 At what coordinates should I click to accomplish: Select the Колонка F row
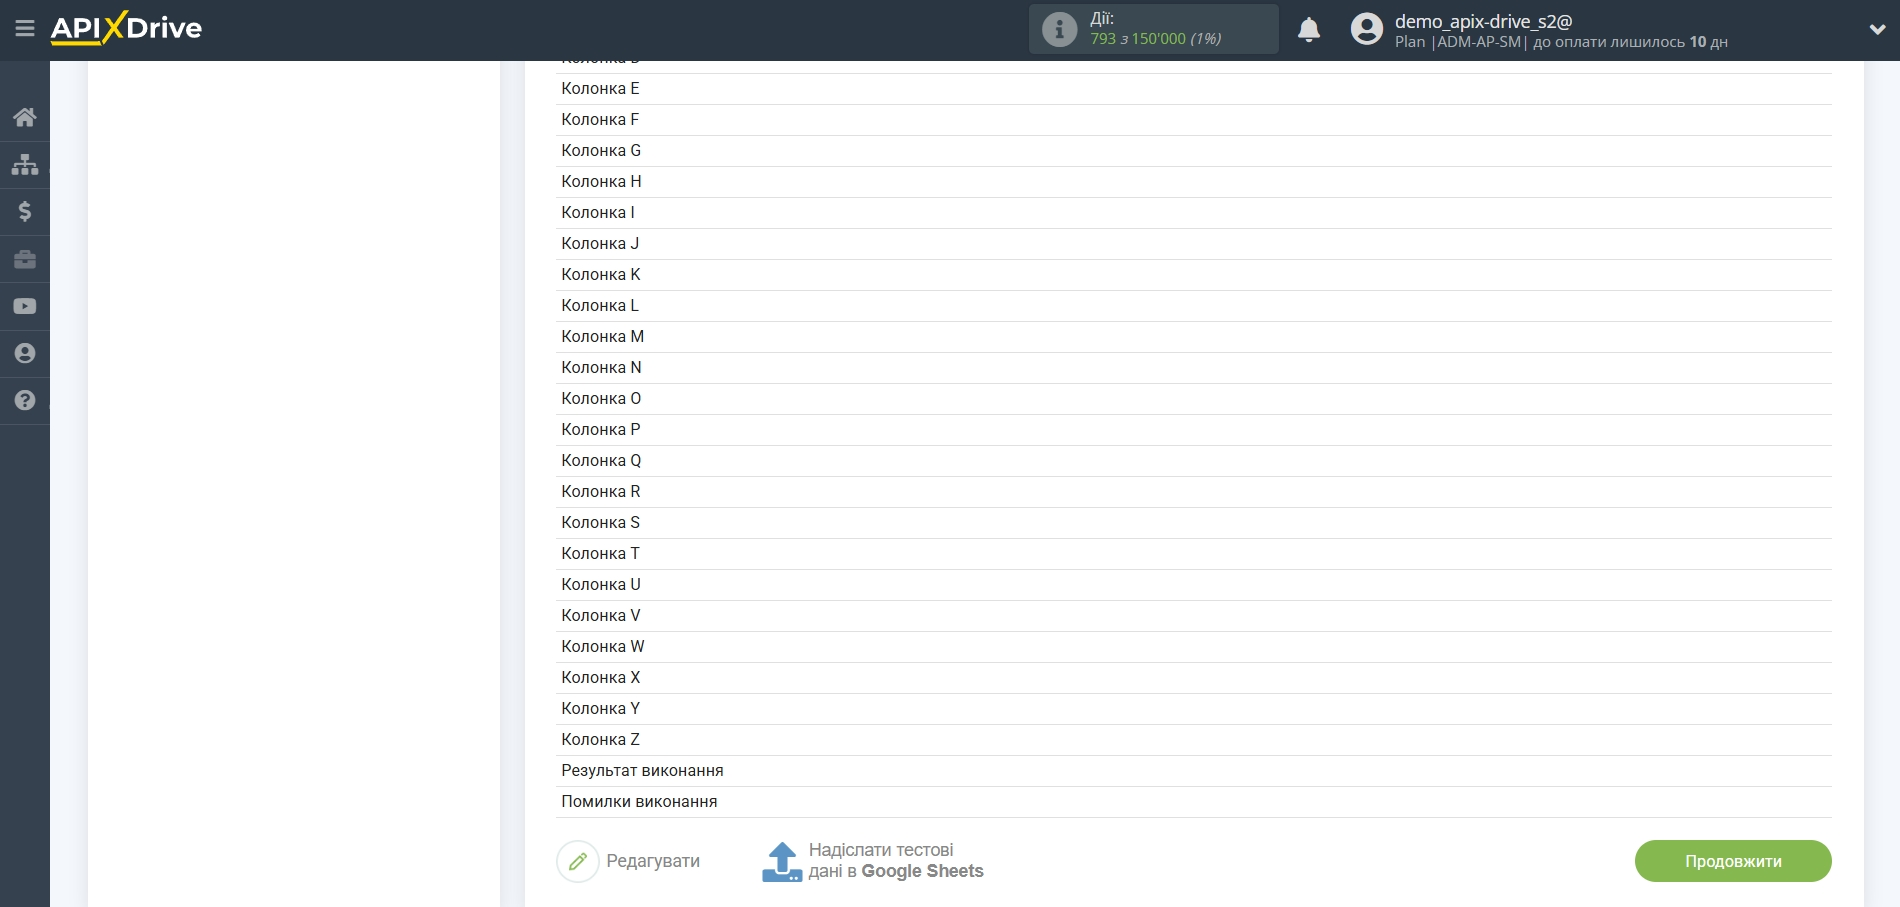click(x=1194, y=120)
